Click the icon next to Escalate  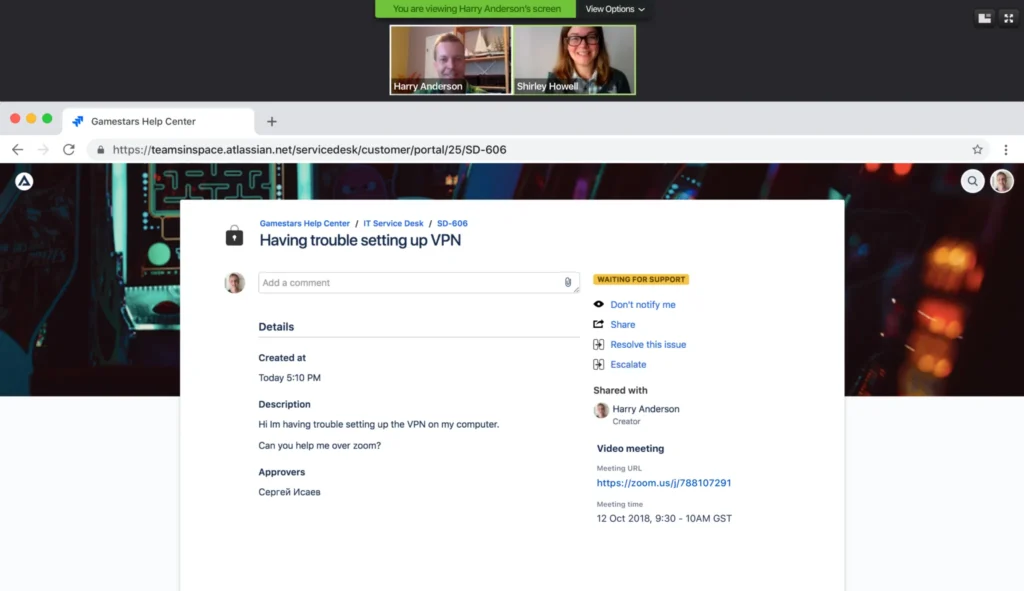(598, 364)
